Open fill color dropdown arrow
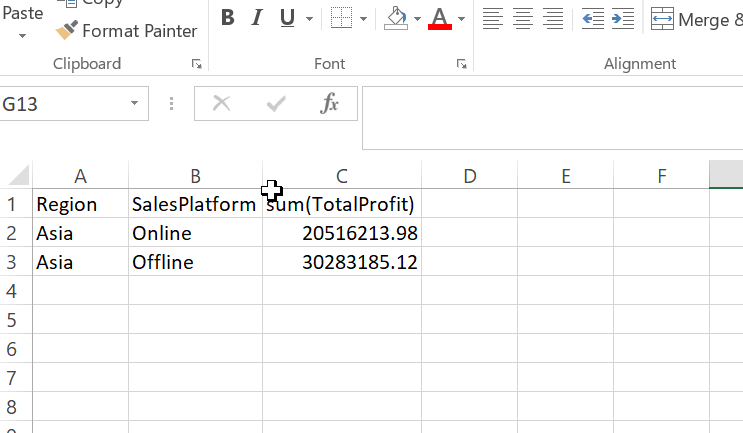The height and width of the screenshot is (433, 743). [417, 19]
